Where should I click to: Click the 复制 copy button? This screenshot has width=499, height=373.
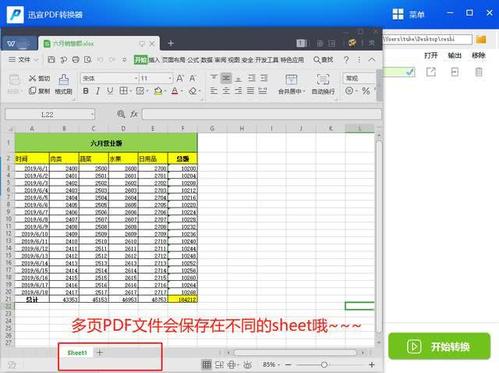39,91
